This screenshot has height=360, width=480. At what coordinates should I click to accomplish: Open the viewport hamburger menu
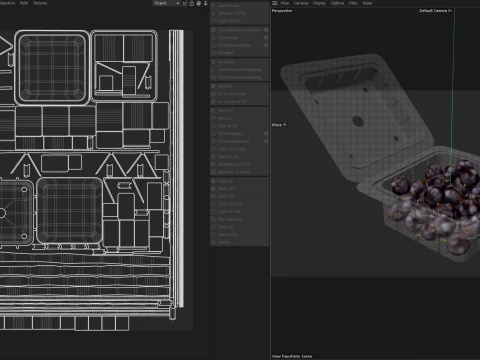click(274, 3)
